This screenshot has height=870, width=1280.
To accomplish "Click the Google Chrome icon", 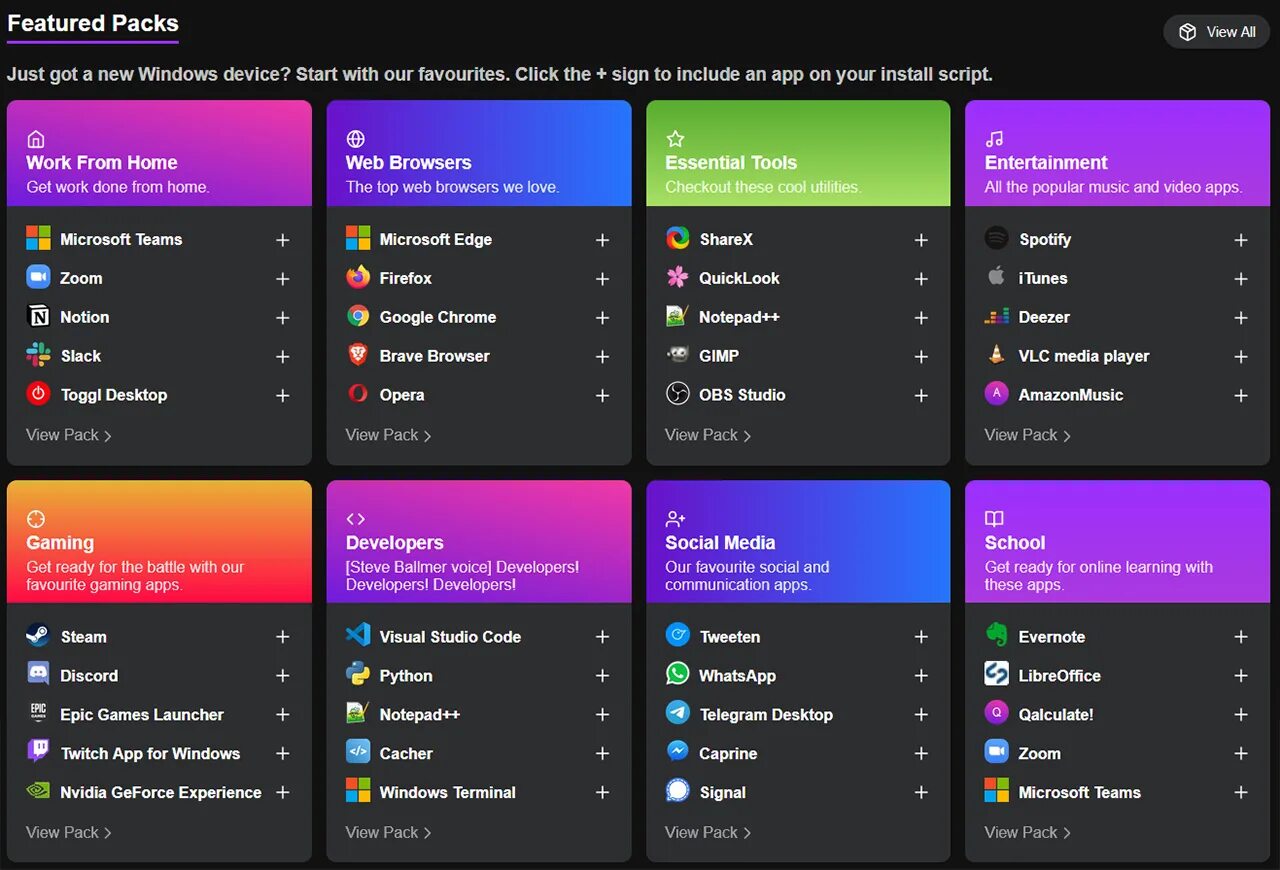I will 358,317.
